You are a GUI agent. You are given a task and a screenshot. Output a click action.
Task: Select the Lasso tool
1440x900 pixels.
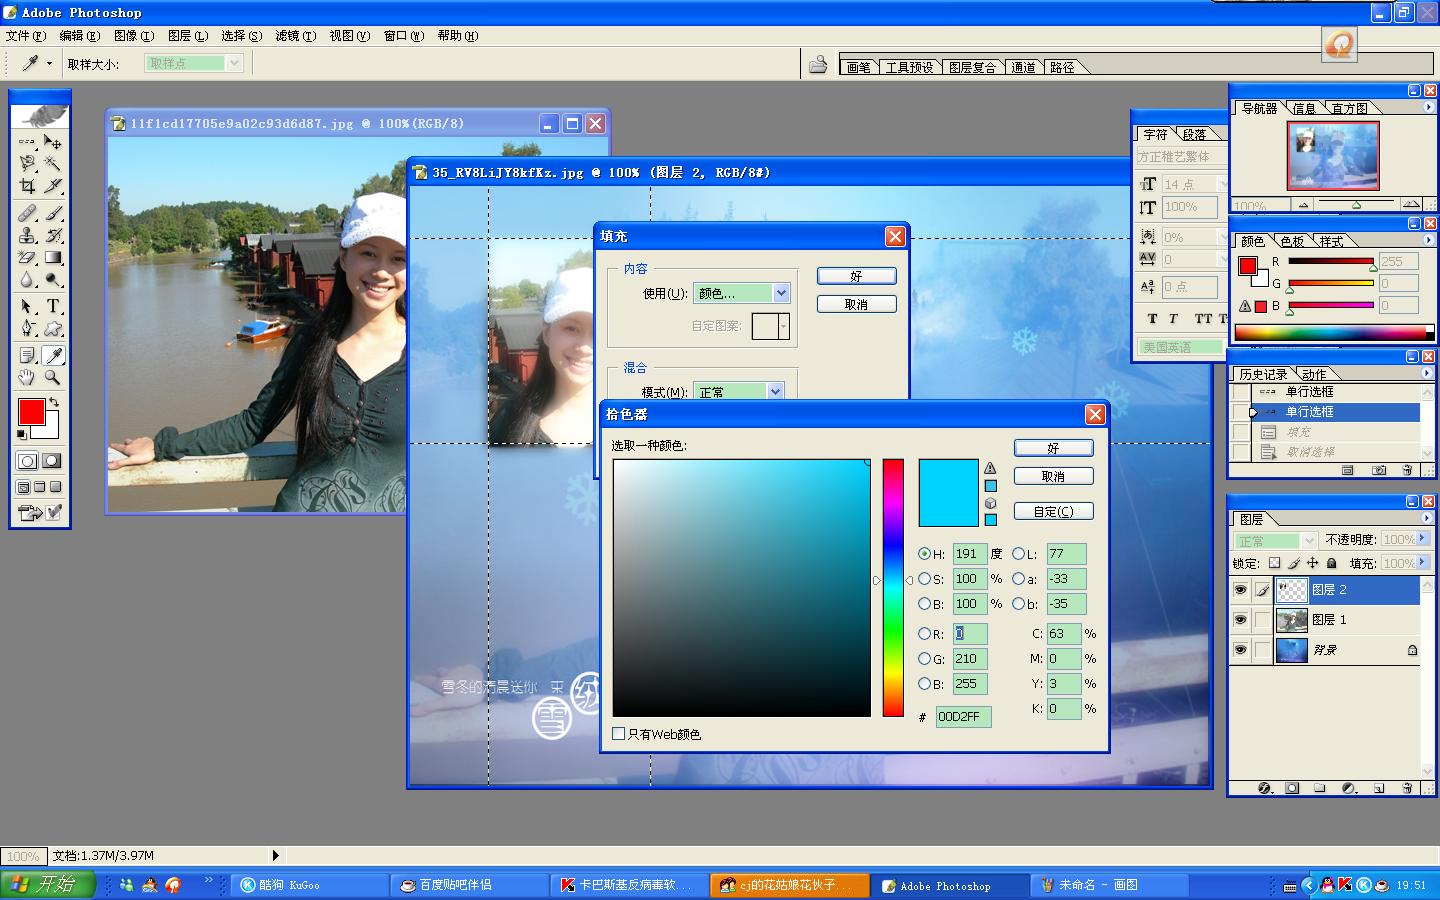(27, 163)
